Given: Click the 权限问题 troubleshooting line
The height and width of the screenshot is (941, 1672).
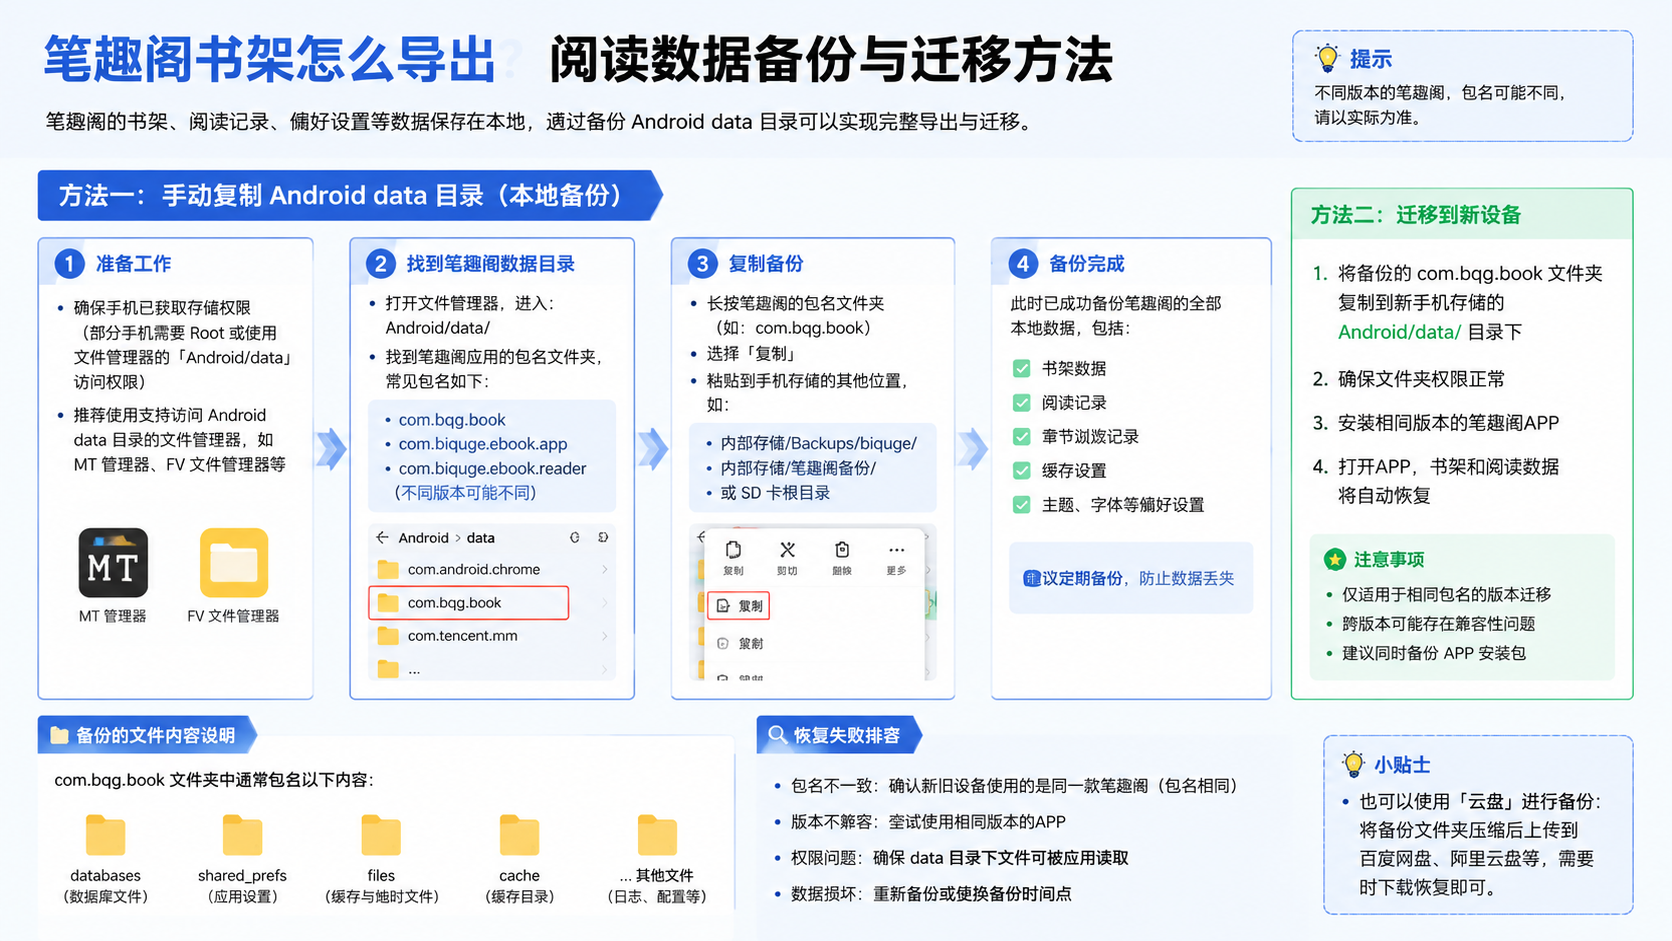Looking at the screenshot, I should (960, 858).
